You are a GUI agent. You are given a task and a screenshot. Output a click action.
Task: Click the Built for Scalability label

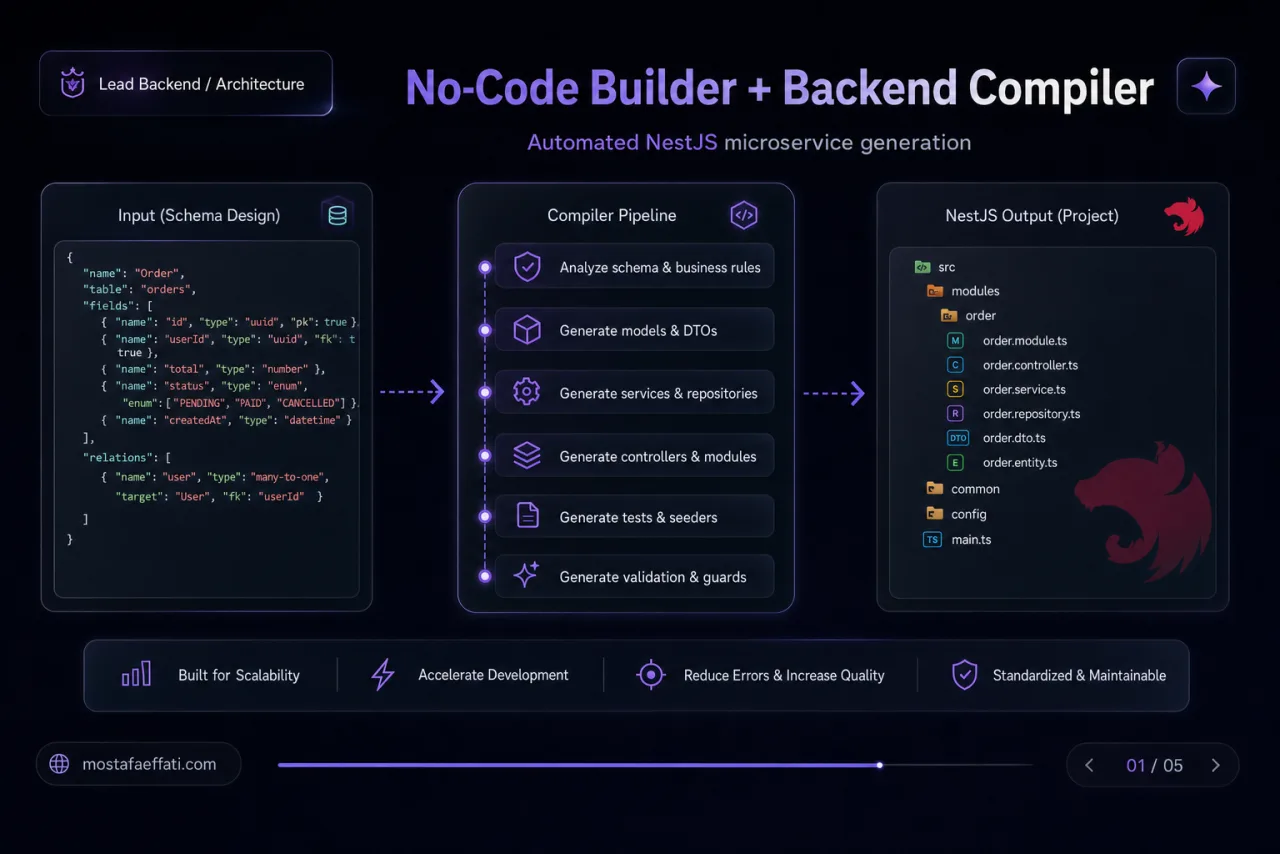click(x=239, y=675)
